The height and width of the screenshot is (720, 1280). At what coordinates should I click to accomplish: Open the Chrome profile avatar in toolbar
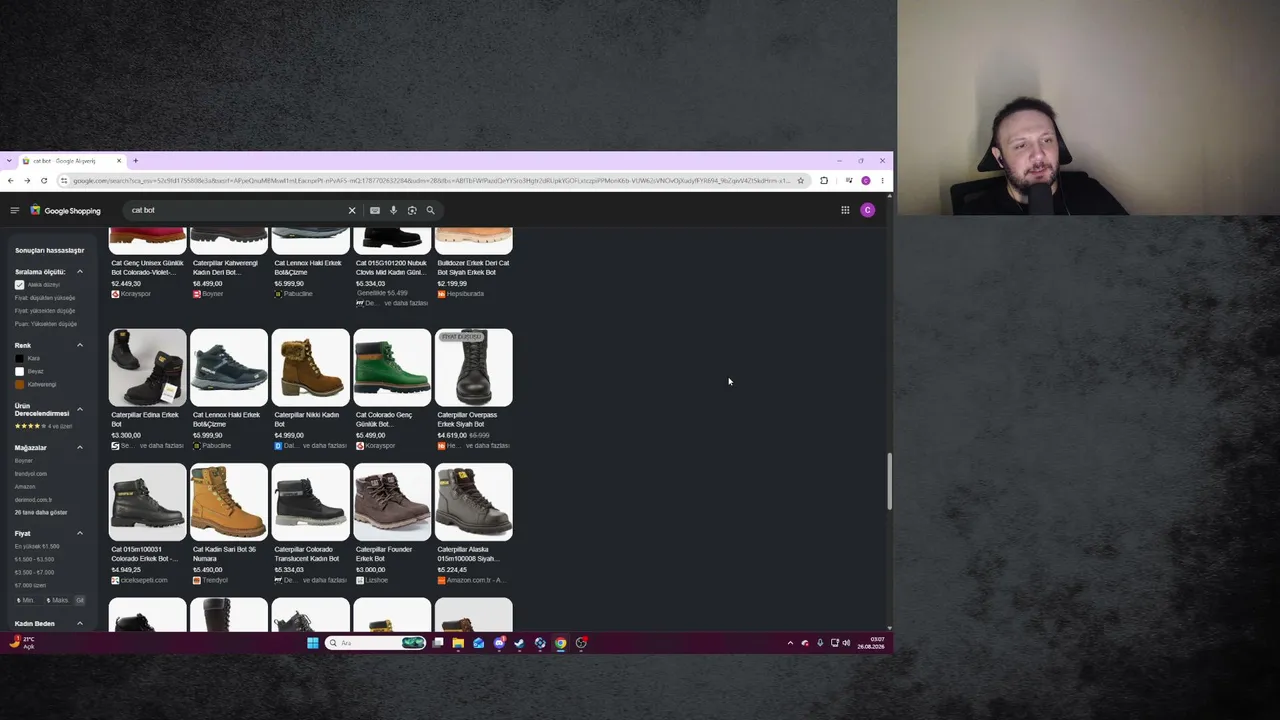(x=866, y=181)
